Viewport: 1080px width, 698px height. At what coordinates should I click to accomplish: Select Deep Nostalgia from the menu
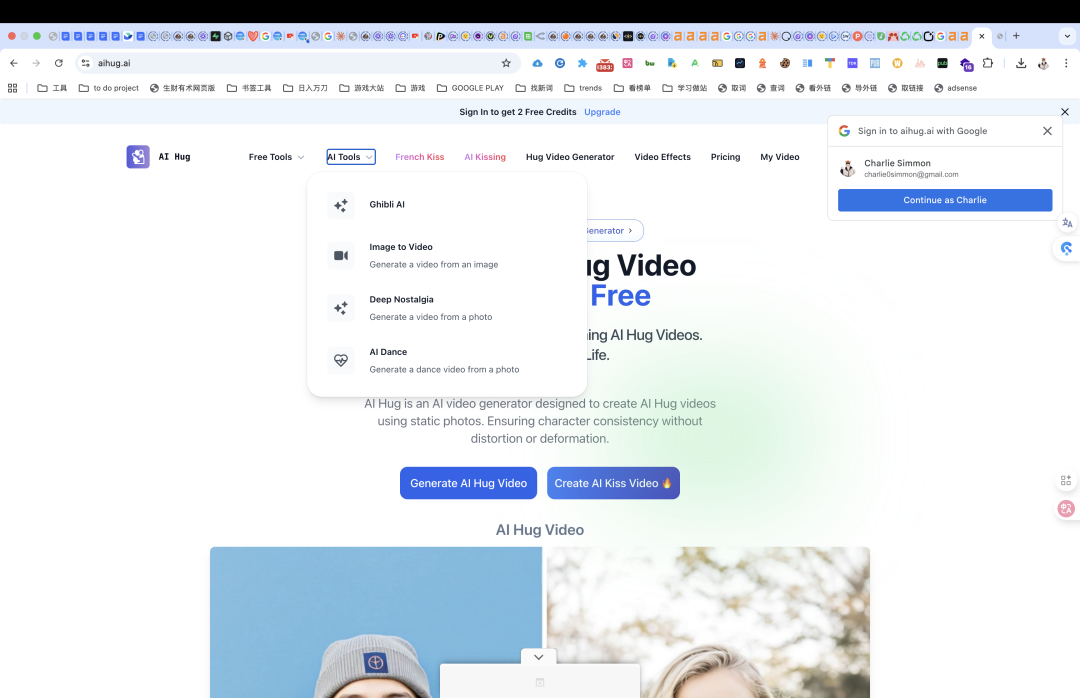pyautogui.click(x=447, y=308)
